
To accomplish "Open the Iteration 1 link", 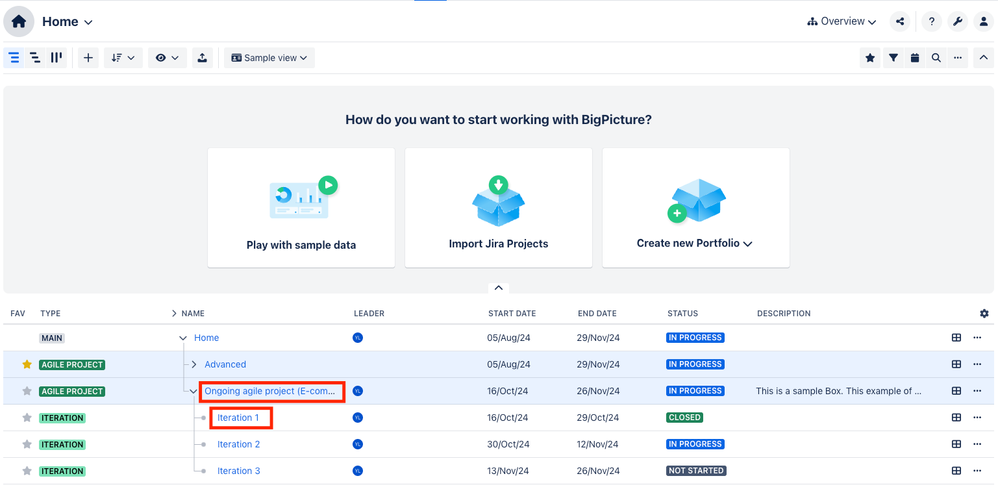I will tap(238, 418).
